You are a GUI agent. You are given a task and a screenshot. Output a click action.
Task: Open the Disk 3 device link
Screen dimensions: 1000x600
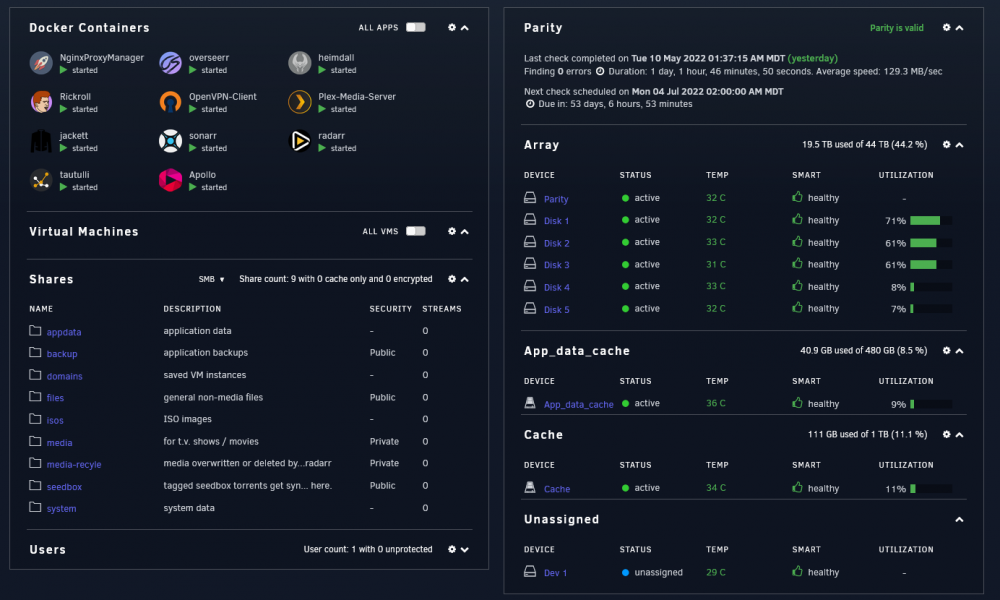(x=557, y=265)
